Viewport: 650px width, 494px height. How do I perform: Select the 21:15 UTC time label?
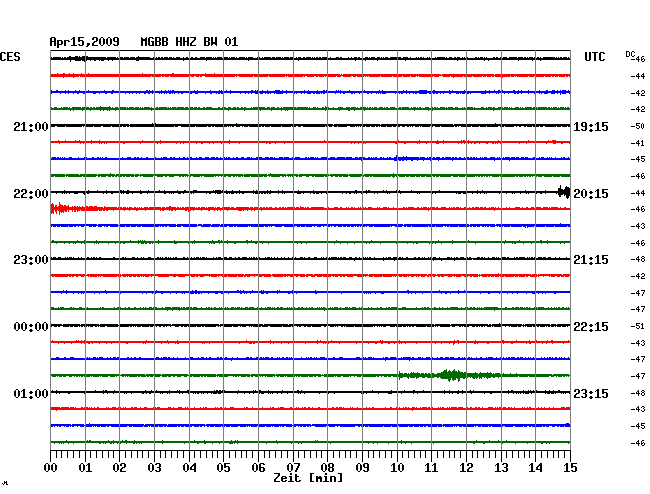click(591, 260)
